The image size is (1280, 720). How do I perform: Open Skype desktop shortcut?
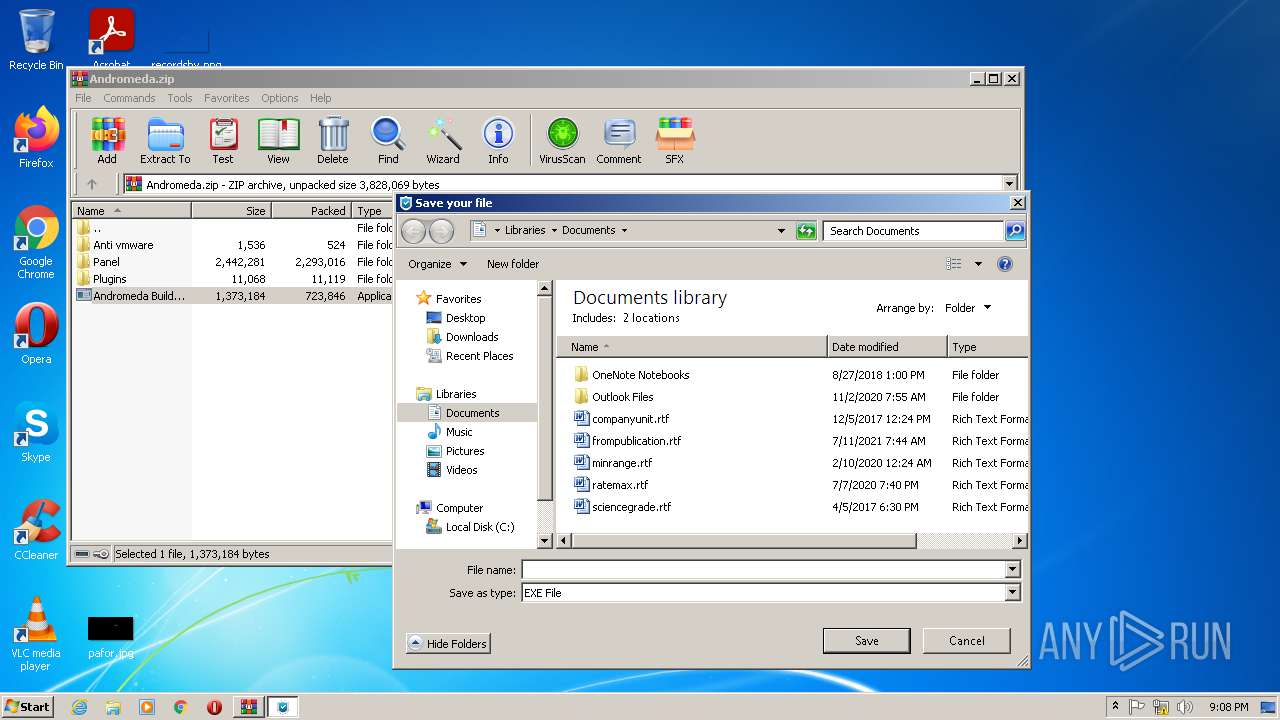coord(36,432)
